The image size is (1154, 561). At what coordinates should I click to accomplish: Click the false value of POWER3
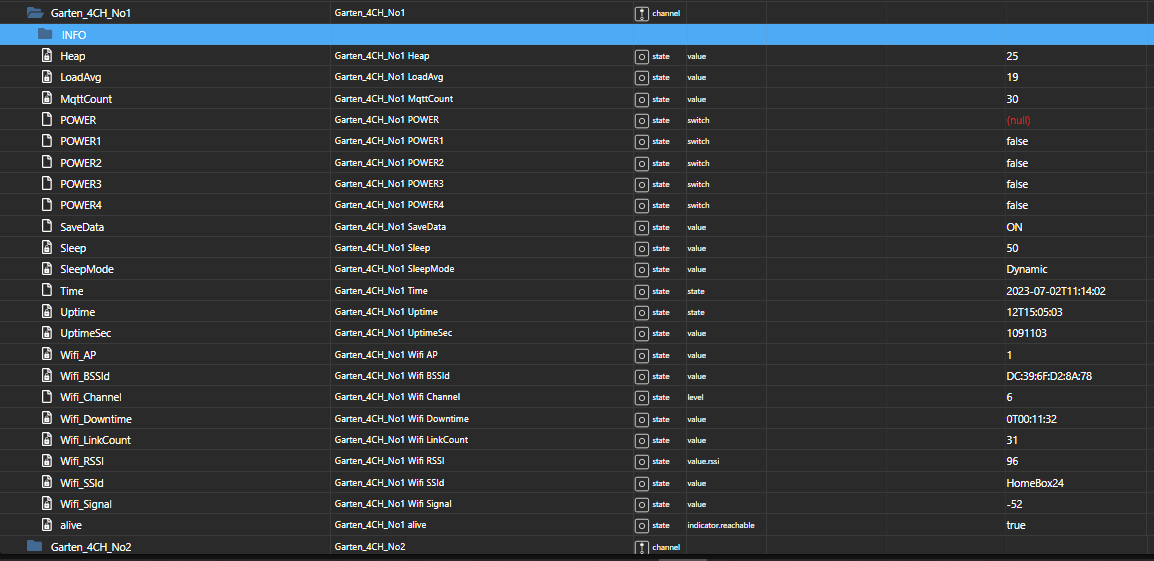click(1017, 184)
